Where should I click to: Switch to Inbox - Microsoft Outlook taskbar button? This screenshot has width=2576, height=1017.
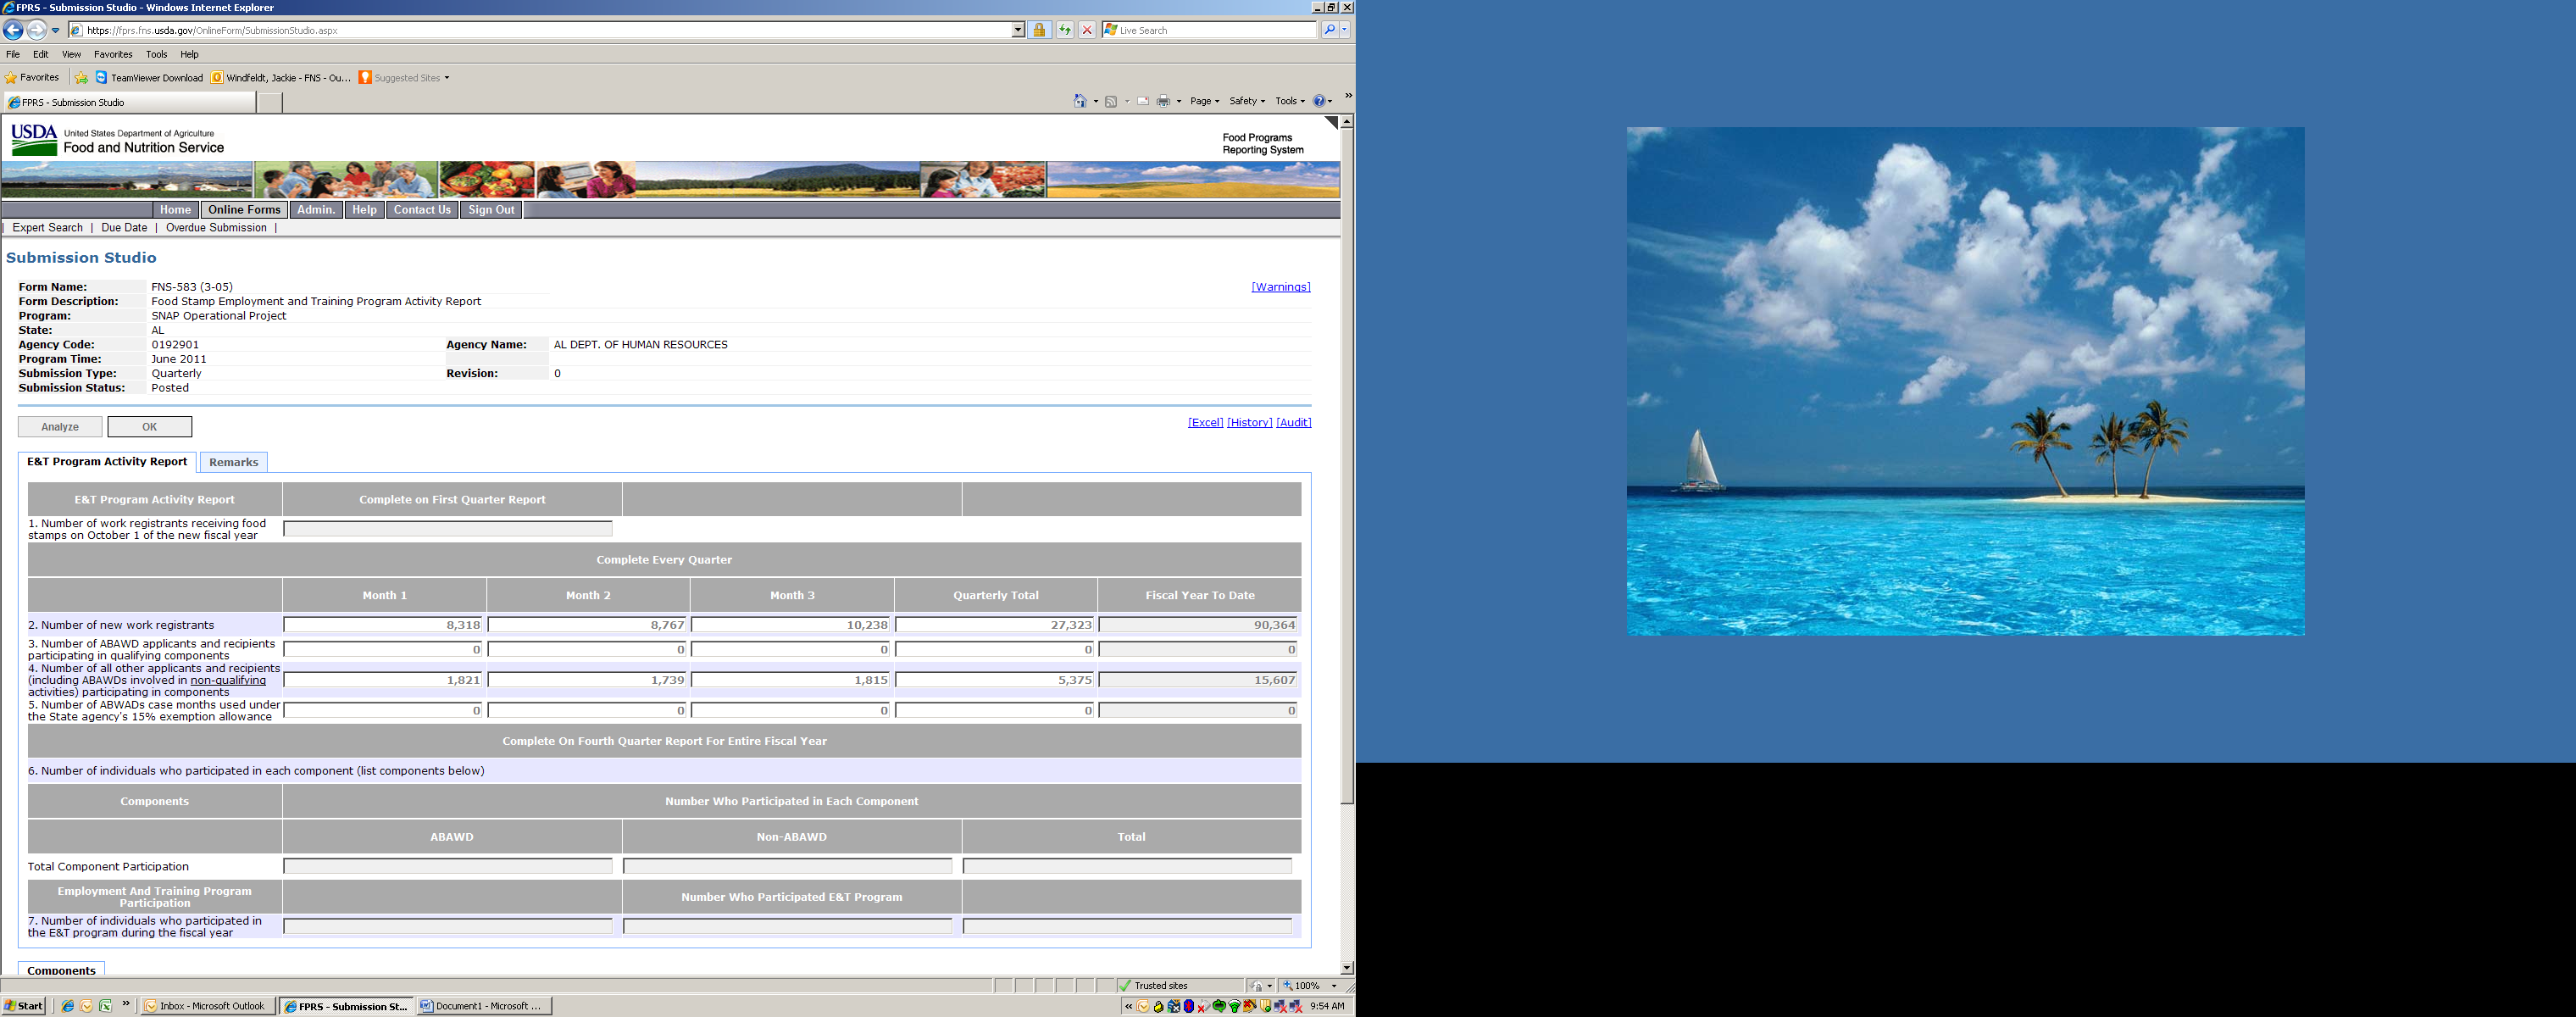[x=206, y=1006]
